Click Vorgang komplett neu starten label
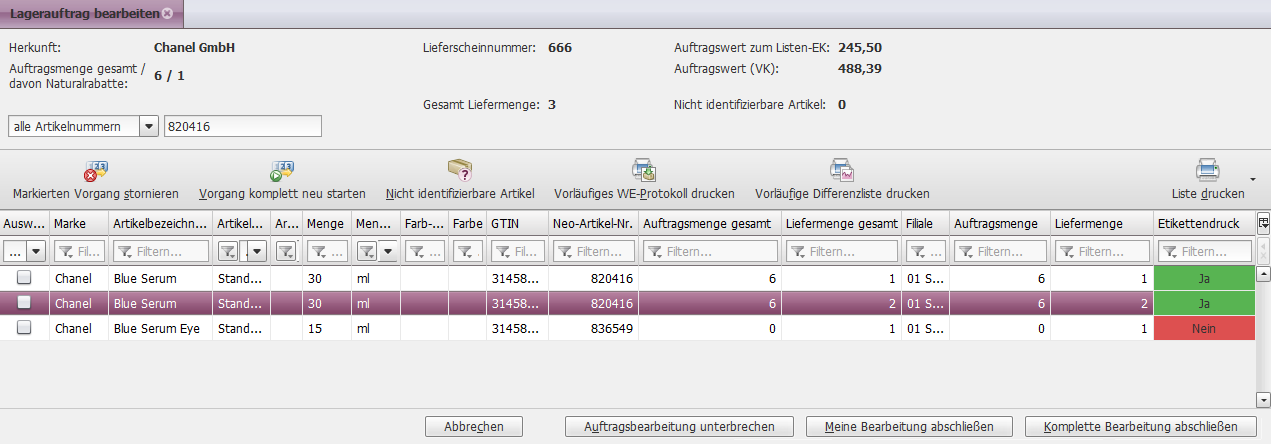The image size is (1271, 444). tap(282, 193)
